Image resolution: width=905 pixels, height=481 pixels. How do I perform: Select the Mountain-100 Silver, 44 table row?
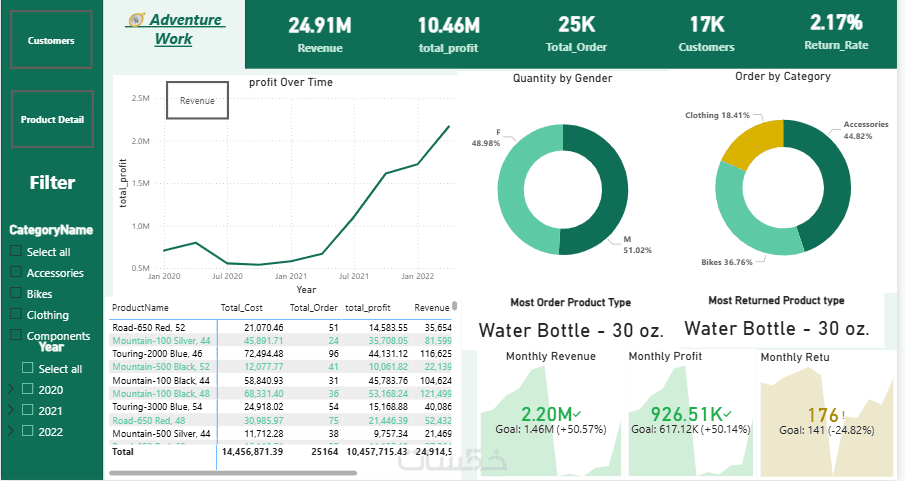[x=282, y=341]
